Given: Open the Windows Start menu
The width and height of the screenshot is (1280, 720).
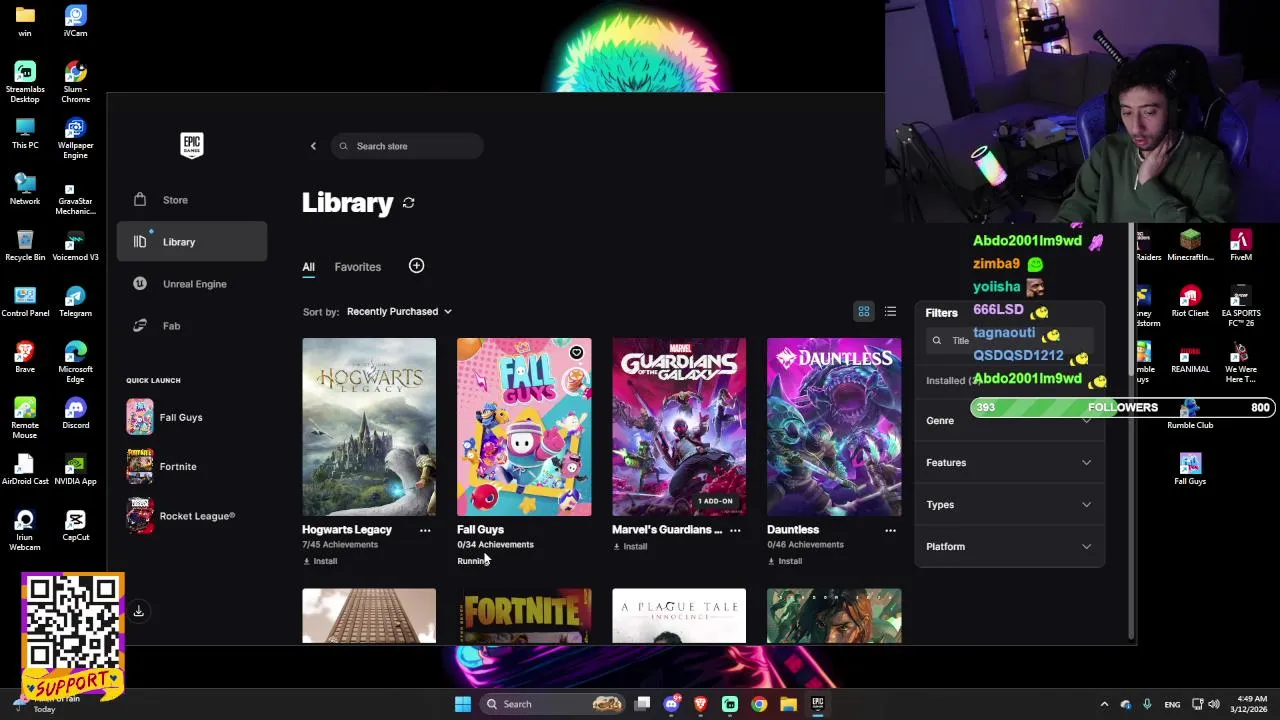Looking at the screenshot, I should click(462, 704).
